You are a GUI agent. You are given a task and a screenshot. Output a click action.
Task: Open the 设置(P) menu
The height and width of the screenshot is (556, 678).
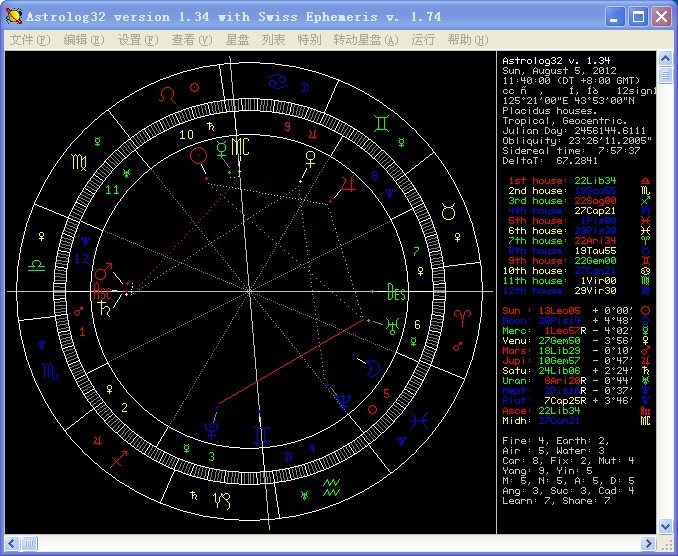138,40
